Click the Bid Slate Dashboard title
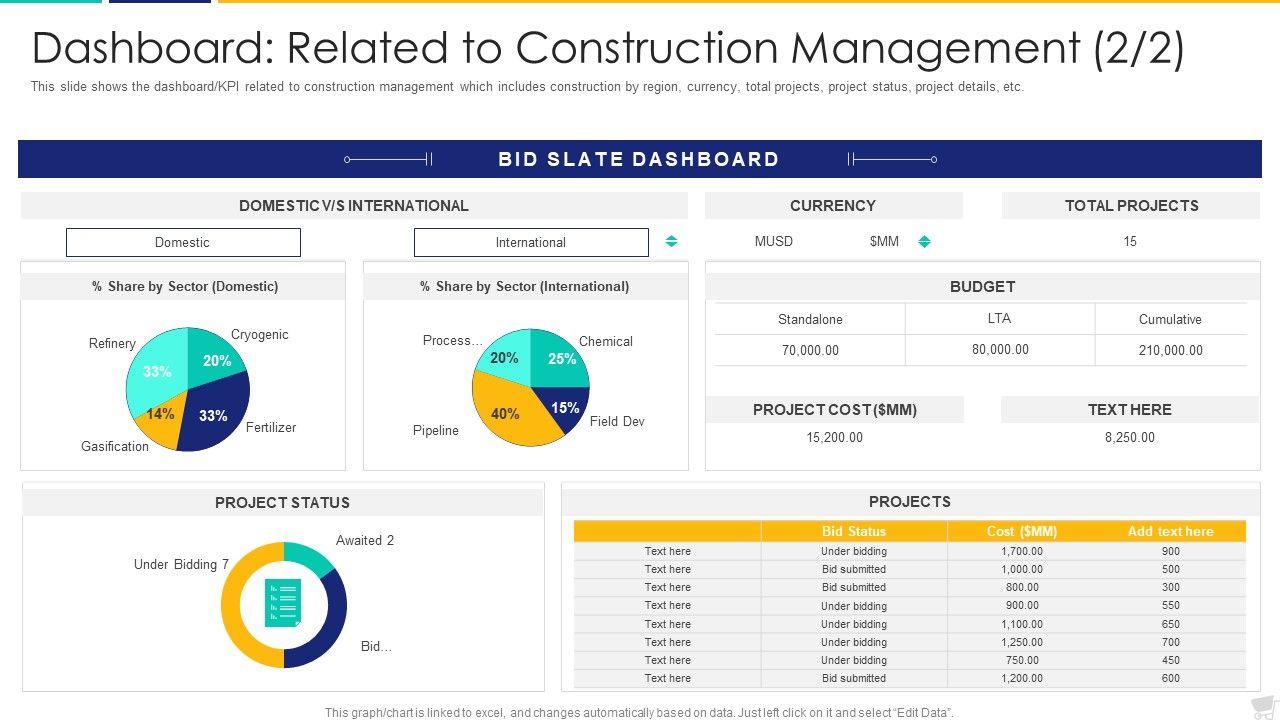1280x720 pixels. [x=639, y=159]
